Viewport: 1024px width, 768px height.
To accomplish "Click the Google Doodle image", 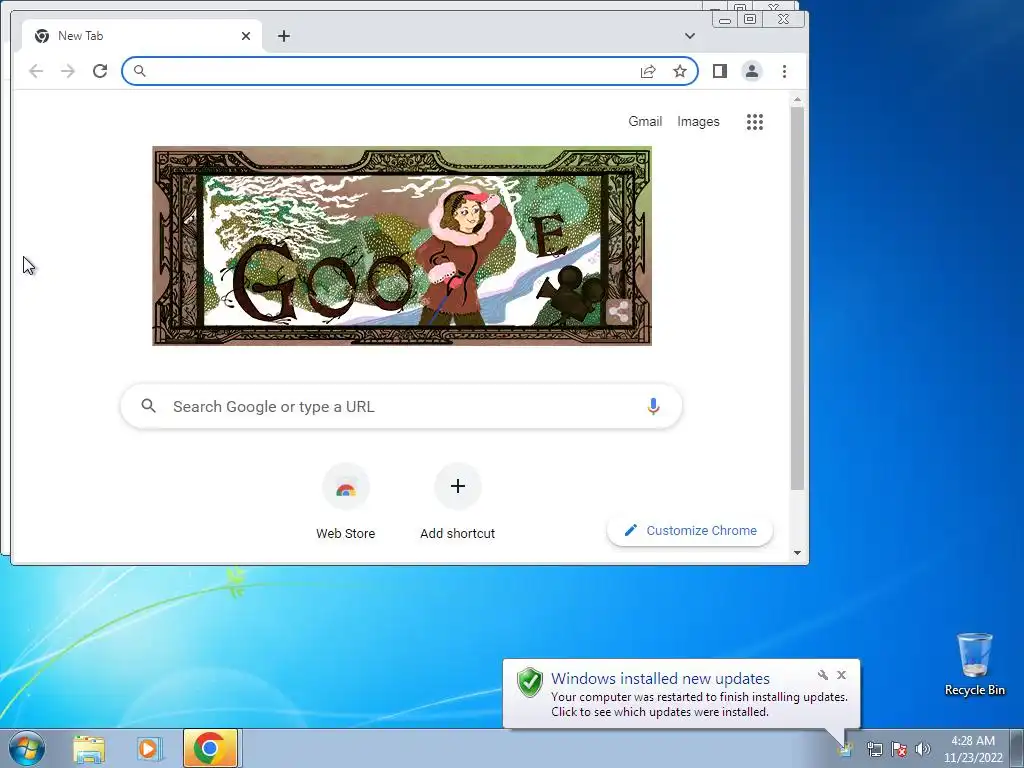I will pos(402,246).
